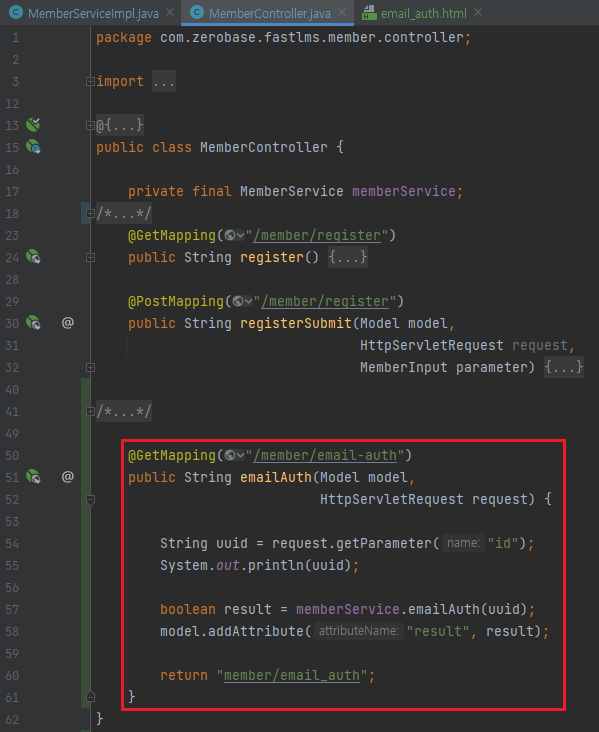Click the request mapping gutter icon on line 51
This screenshot has height=732, width=599.
click(33, 477)
